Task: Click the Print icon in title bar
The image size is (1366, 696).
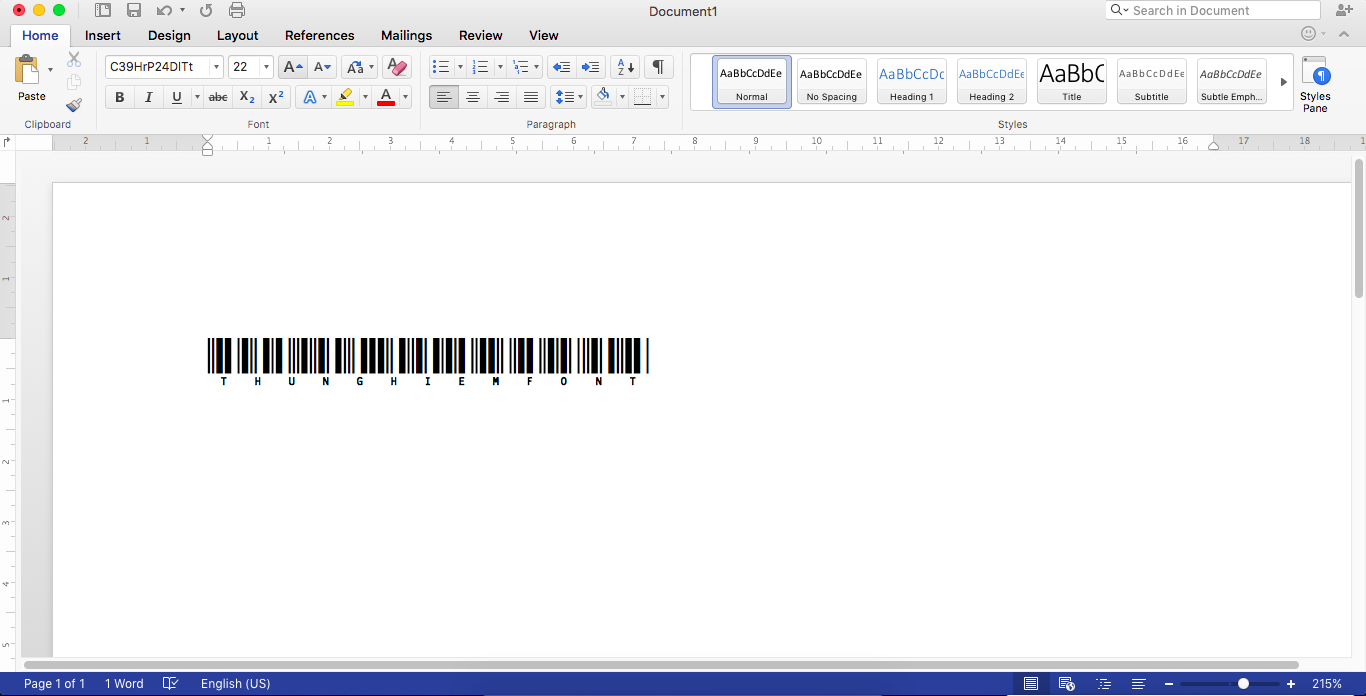Action: coord(237,11)
